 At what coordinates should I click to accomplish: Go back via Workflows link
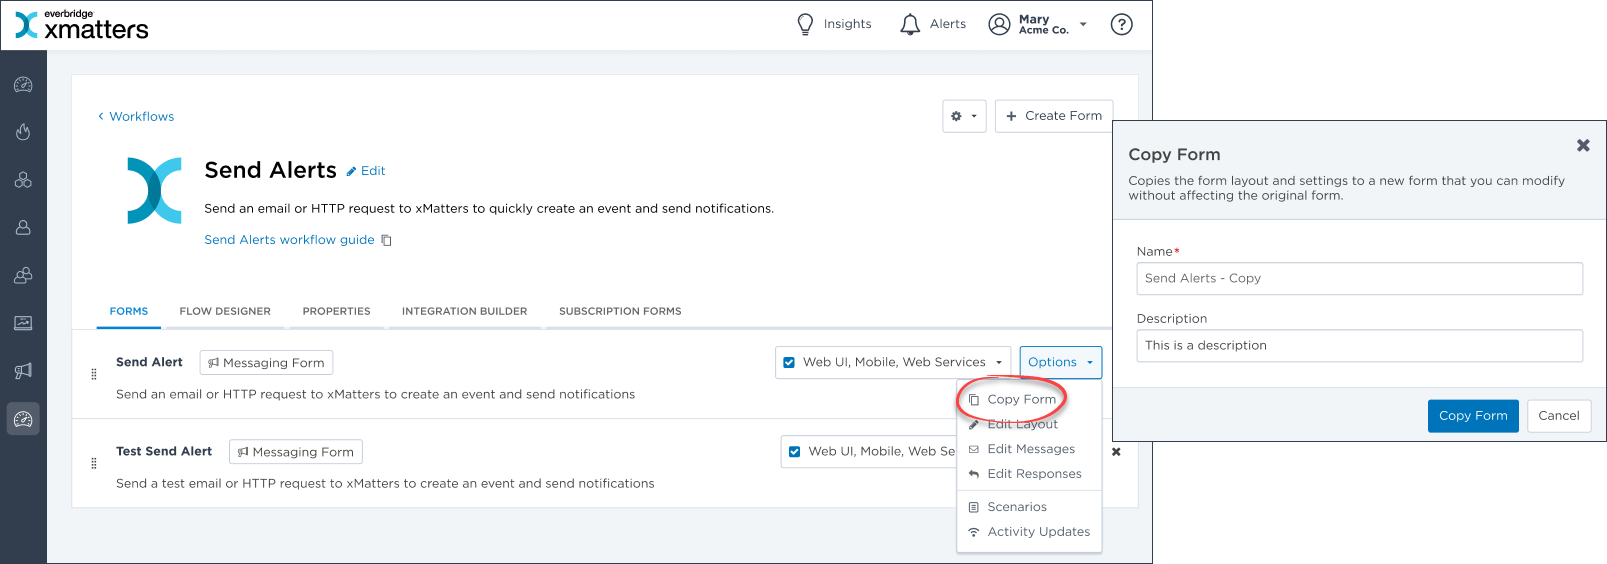tap(136, 117)
